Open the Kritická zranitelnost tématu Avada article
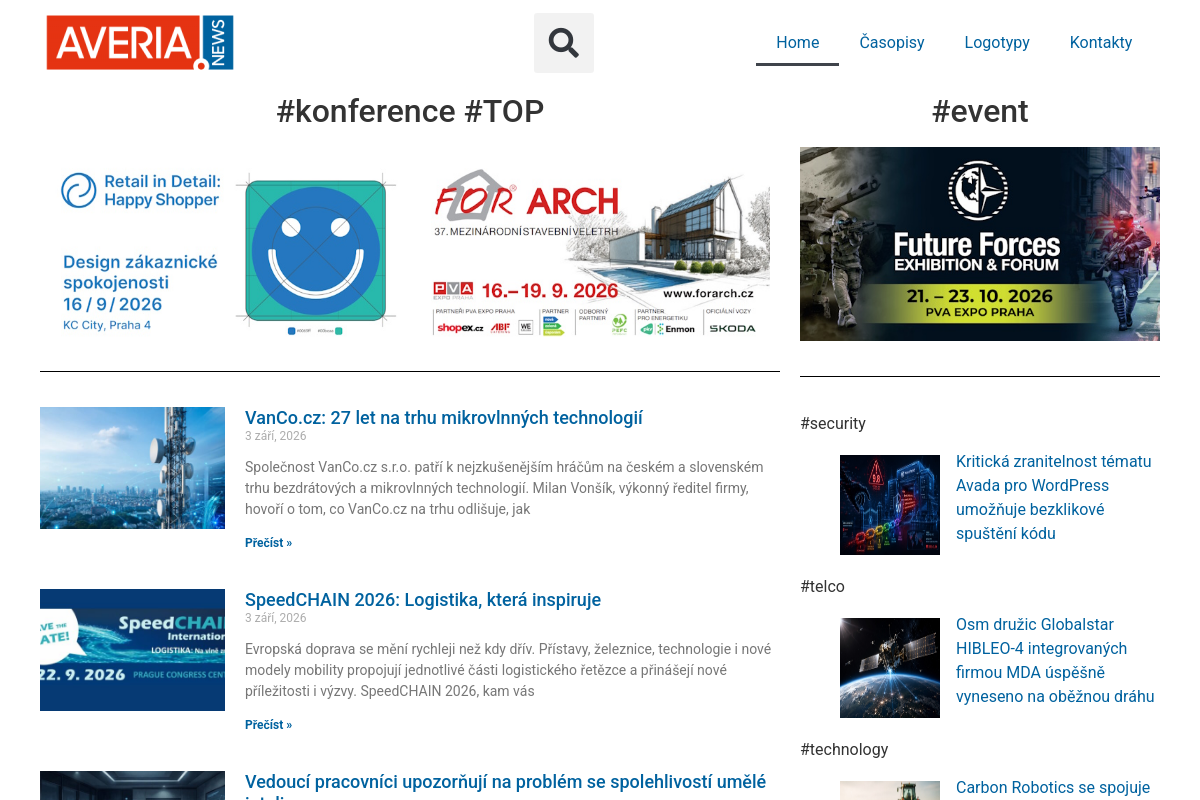 [1054, 497]
